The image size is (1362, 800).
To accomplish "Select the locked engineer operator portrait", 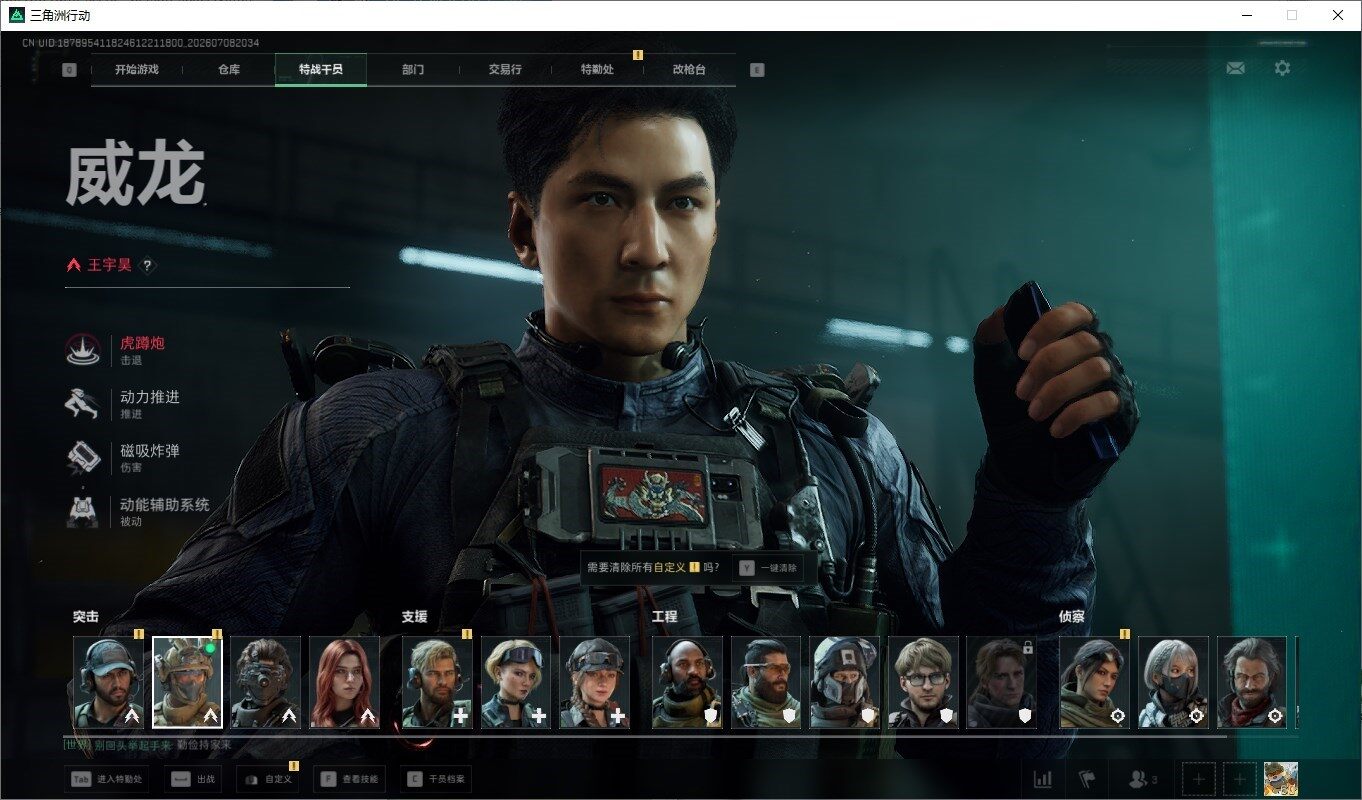I will [x=1001, y=682].
